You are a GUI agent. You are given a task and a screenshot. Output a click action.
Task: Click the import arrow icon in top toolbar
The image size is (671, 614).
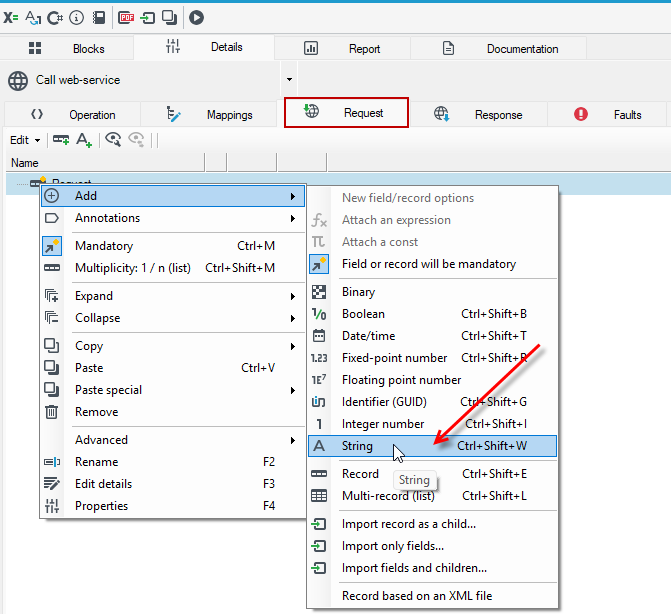click(148, 18)
